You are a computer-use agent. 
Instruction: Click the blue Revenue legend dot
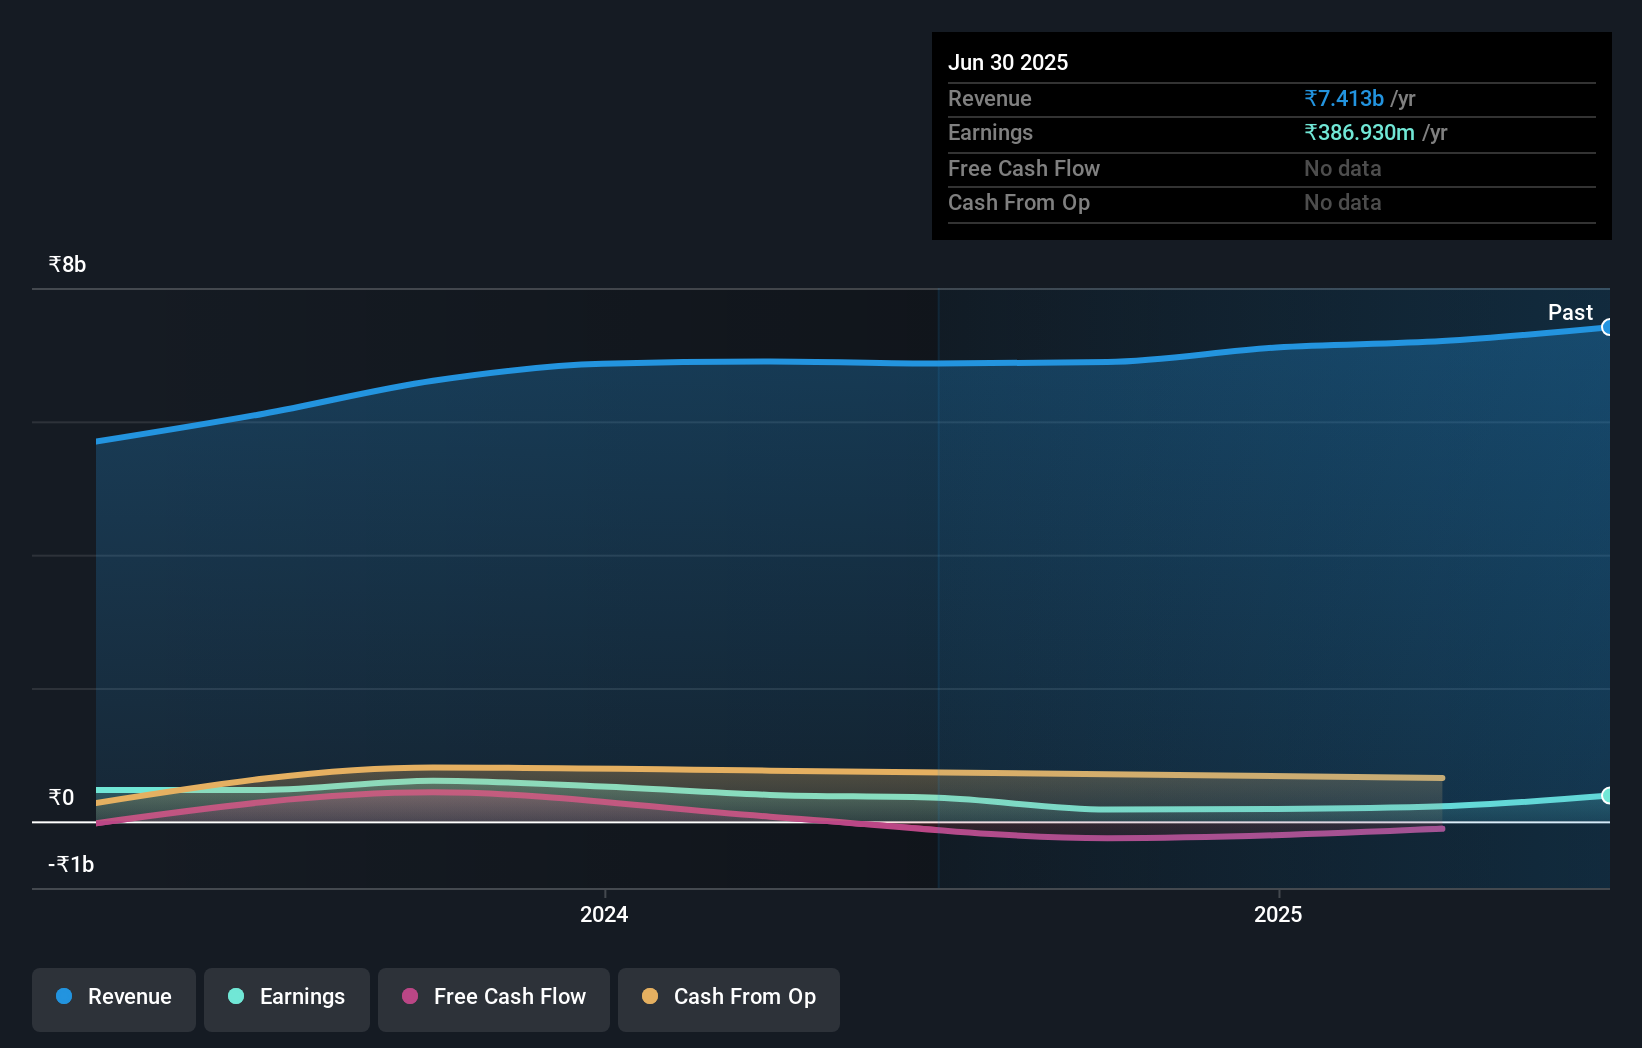(x=63, y=997)
